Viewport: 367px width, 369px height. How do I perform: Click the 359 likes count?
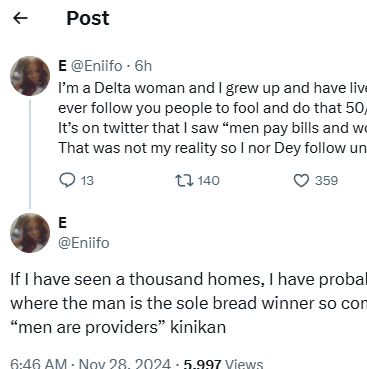(x=327, y=181)
